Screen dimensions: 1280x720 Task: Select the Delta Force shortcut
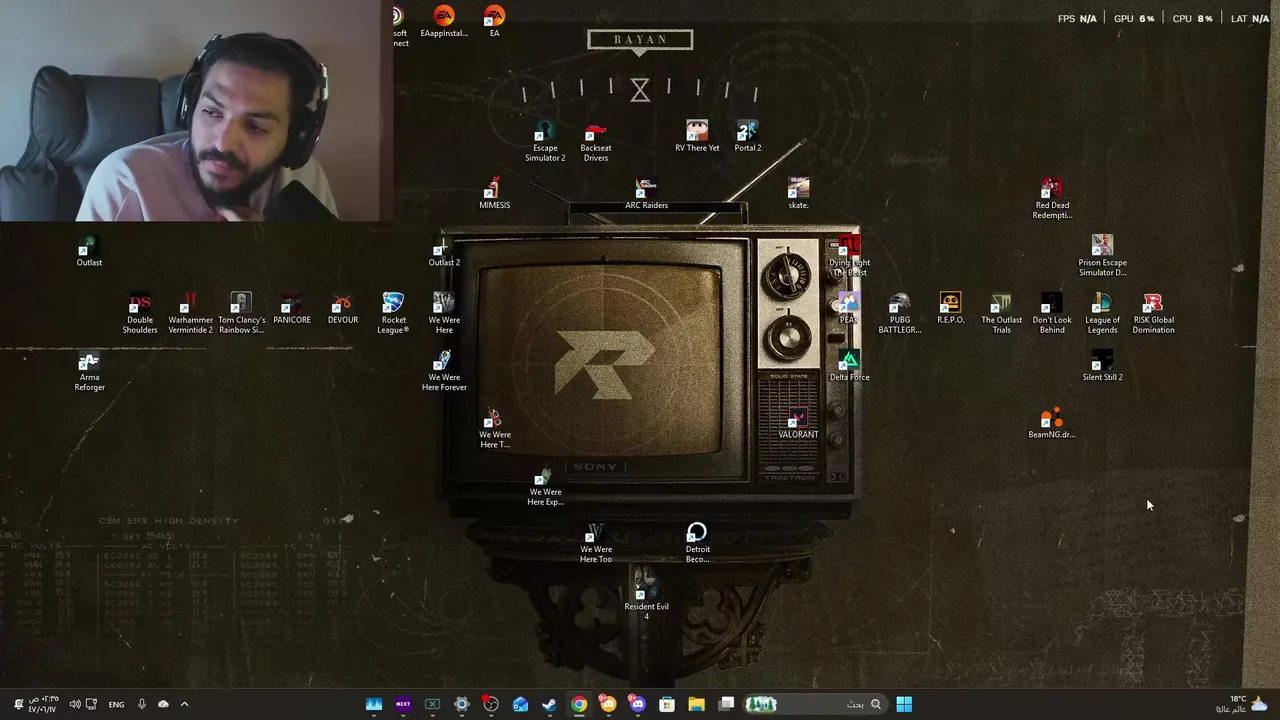(849, 366)
